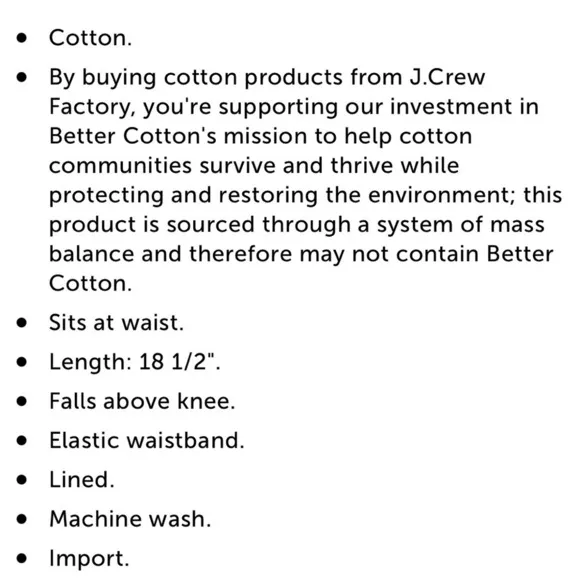Click the 'Lined.' bullet item
580x580 pixels.
[82, 479]
